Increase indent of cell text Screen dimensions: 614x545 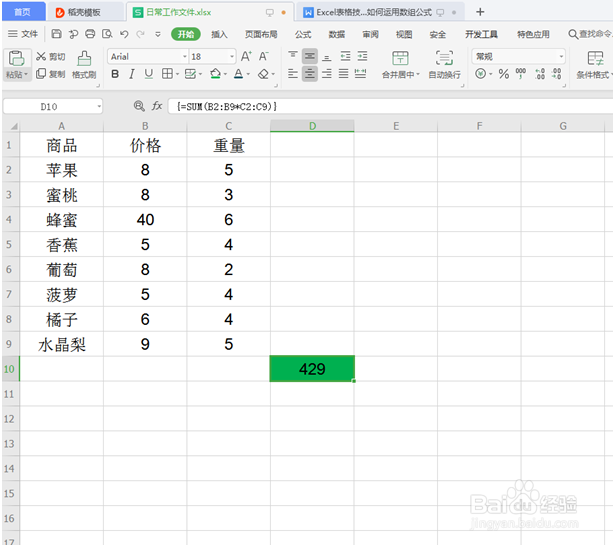point(363,56)
